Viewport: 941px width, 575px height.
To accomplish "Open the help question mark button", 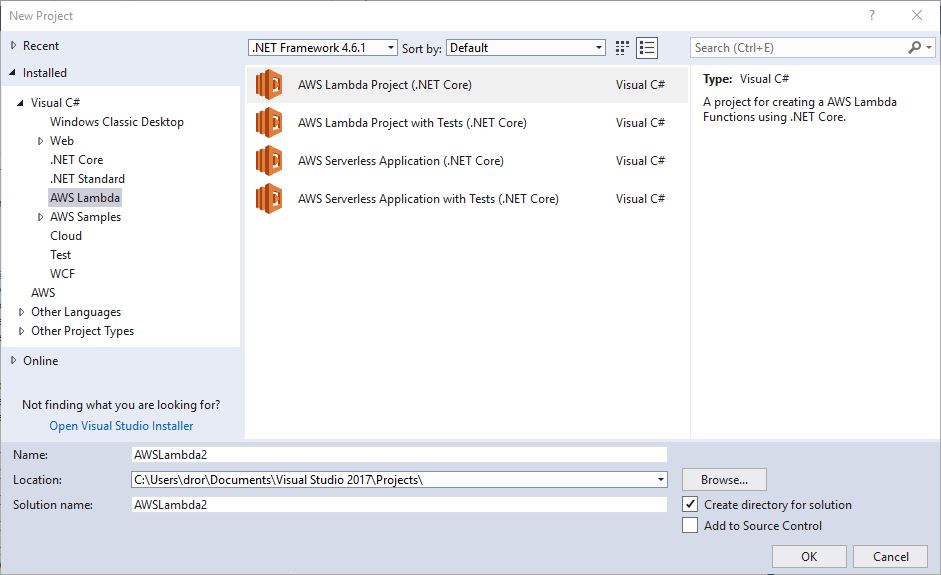I will 872,15.
